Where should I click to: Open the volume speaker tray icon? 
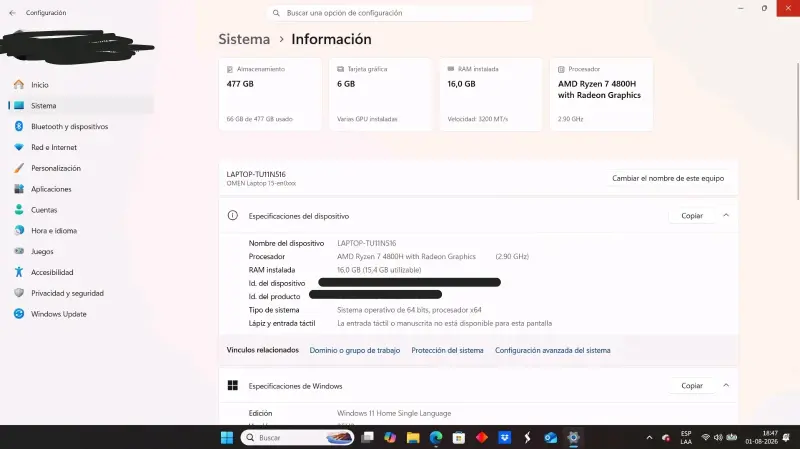click(718, 438)
